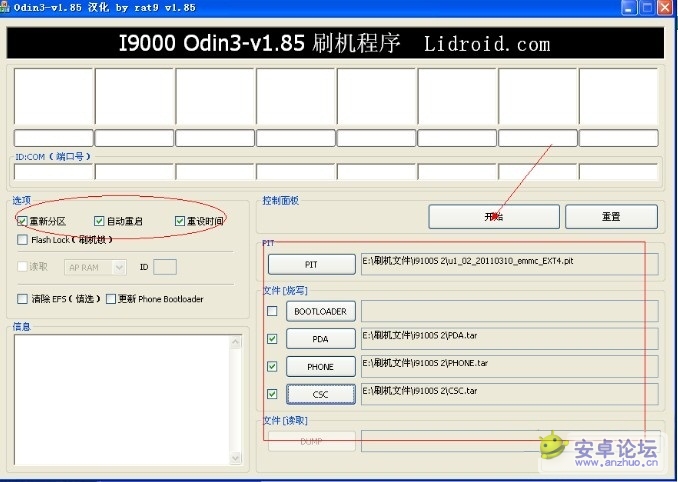Check the BOOTLOADER file checkbox

272,311
